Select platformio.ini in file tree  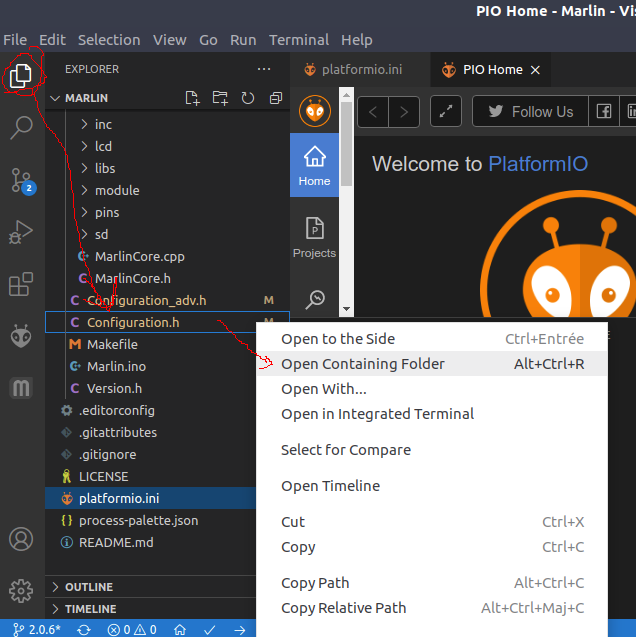click(150, 498)
